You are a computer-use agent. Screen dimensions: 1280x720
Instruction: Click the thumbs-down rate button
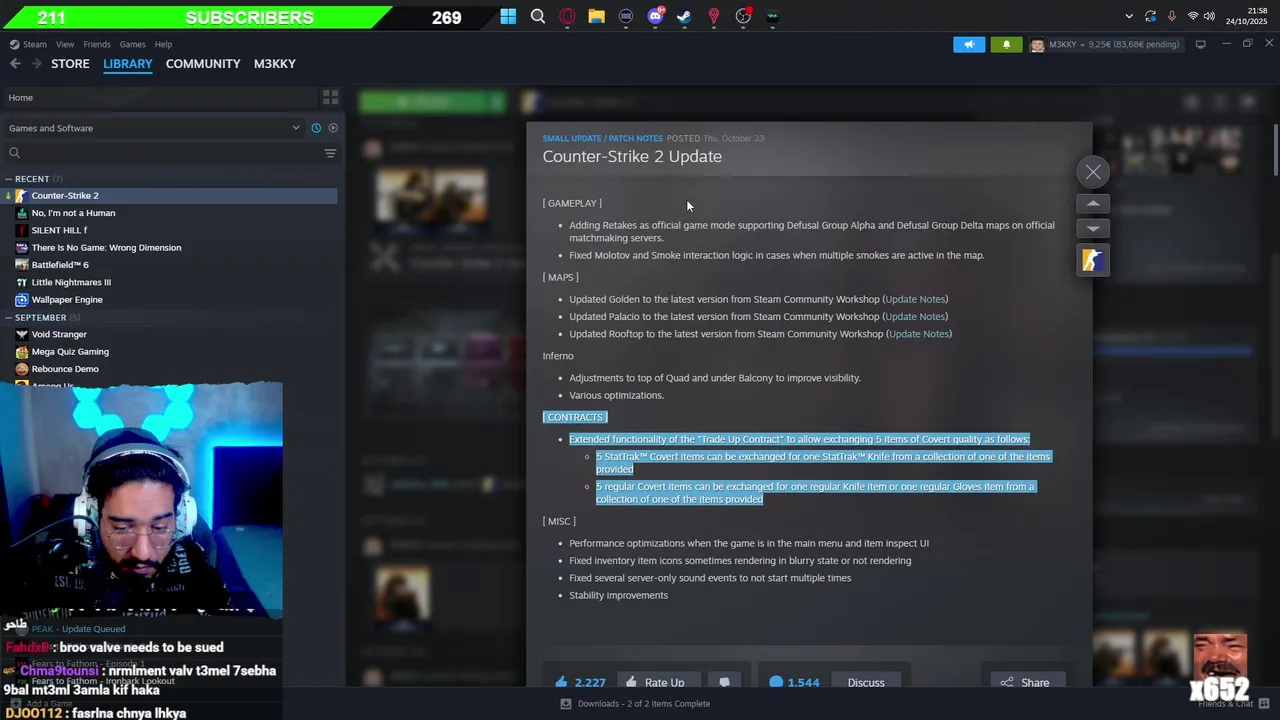point(724,682)
